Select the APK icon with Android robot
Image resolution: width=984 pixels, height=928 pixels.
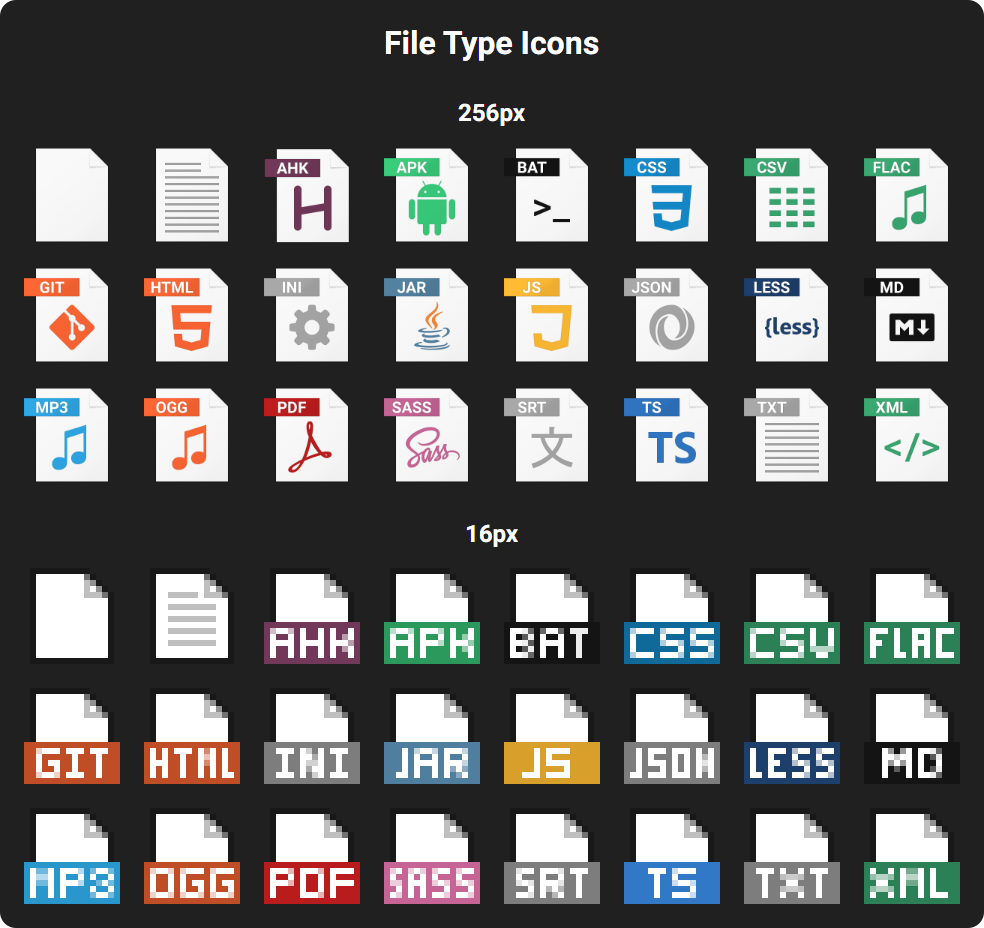pos(431,195)
